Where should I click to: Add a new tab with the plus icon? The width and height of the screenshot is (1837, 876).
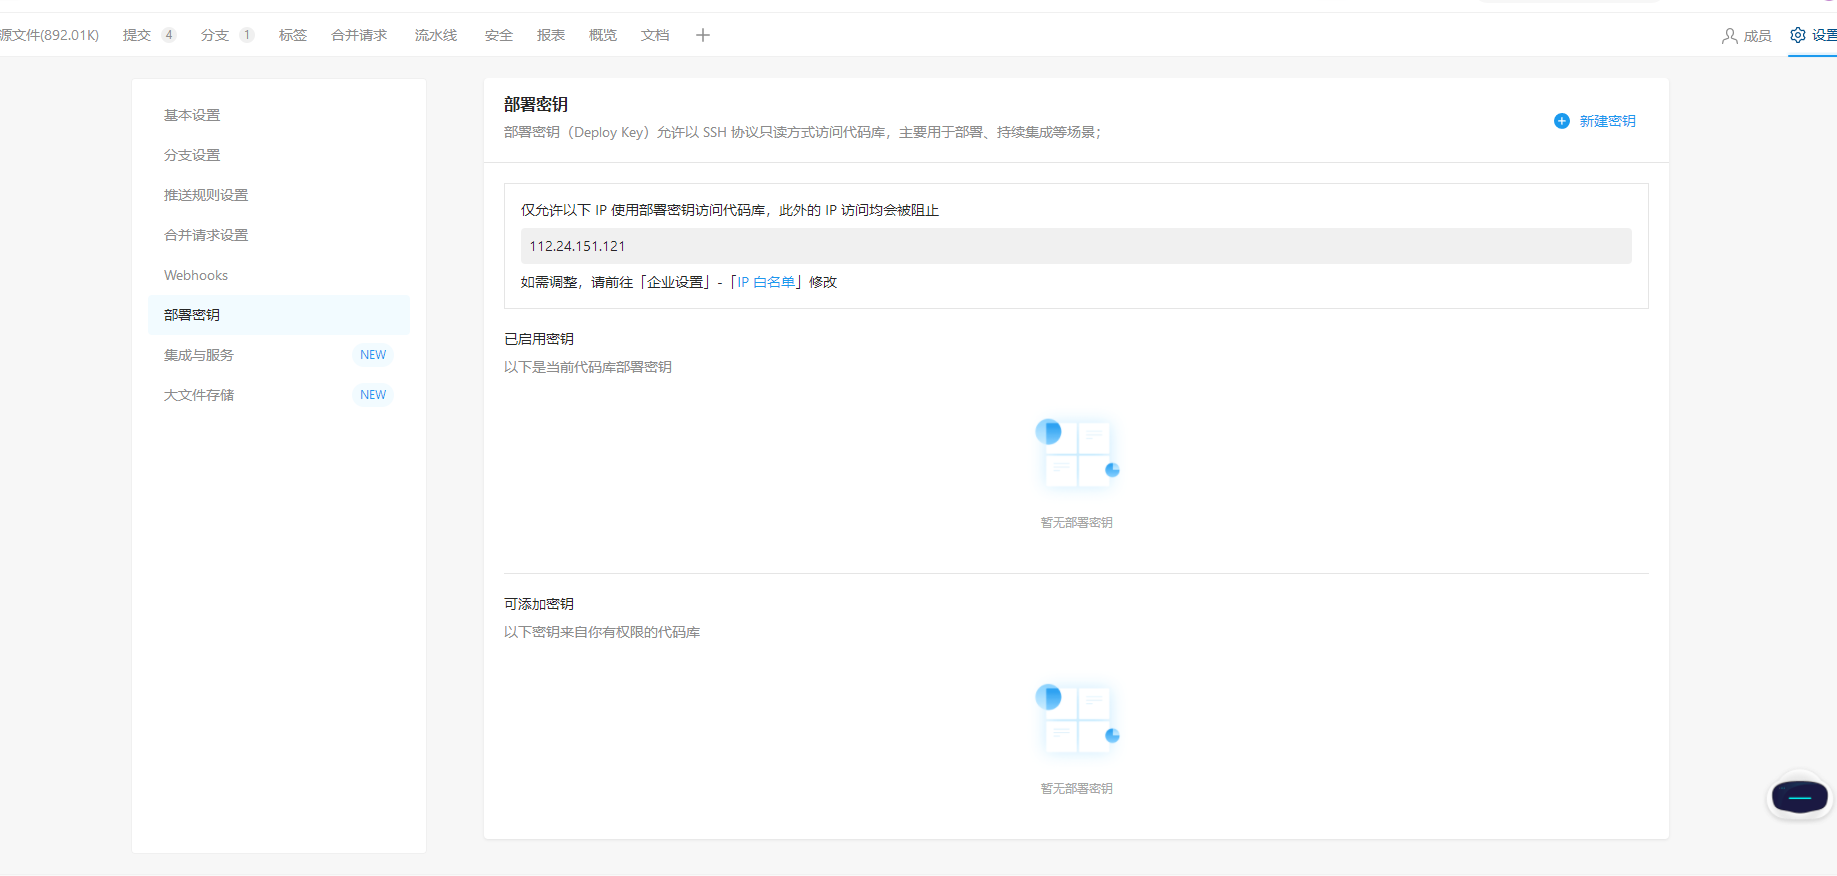(x=703, y=35)
